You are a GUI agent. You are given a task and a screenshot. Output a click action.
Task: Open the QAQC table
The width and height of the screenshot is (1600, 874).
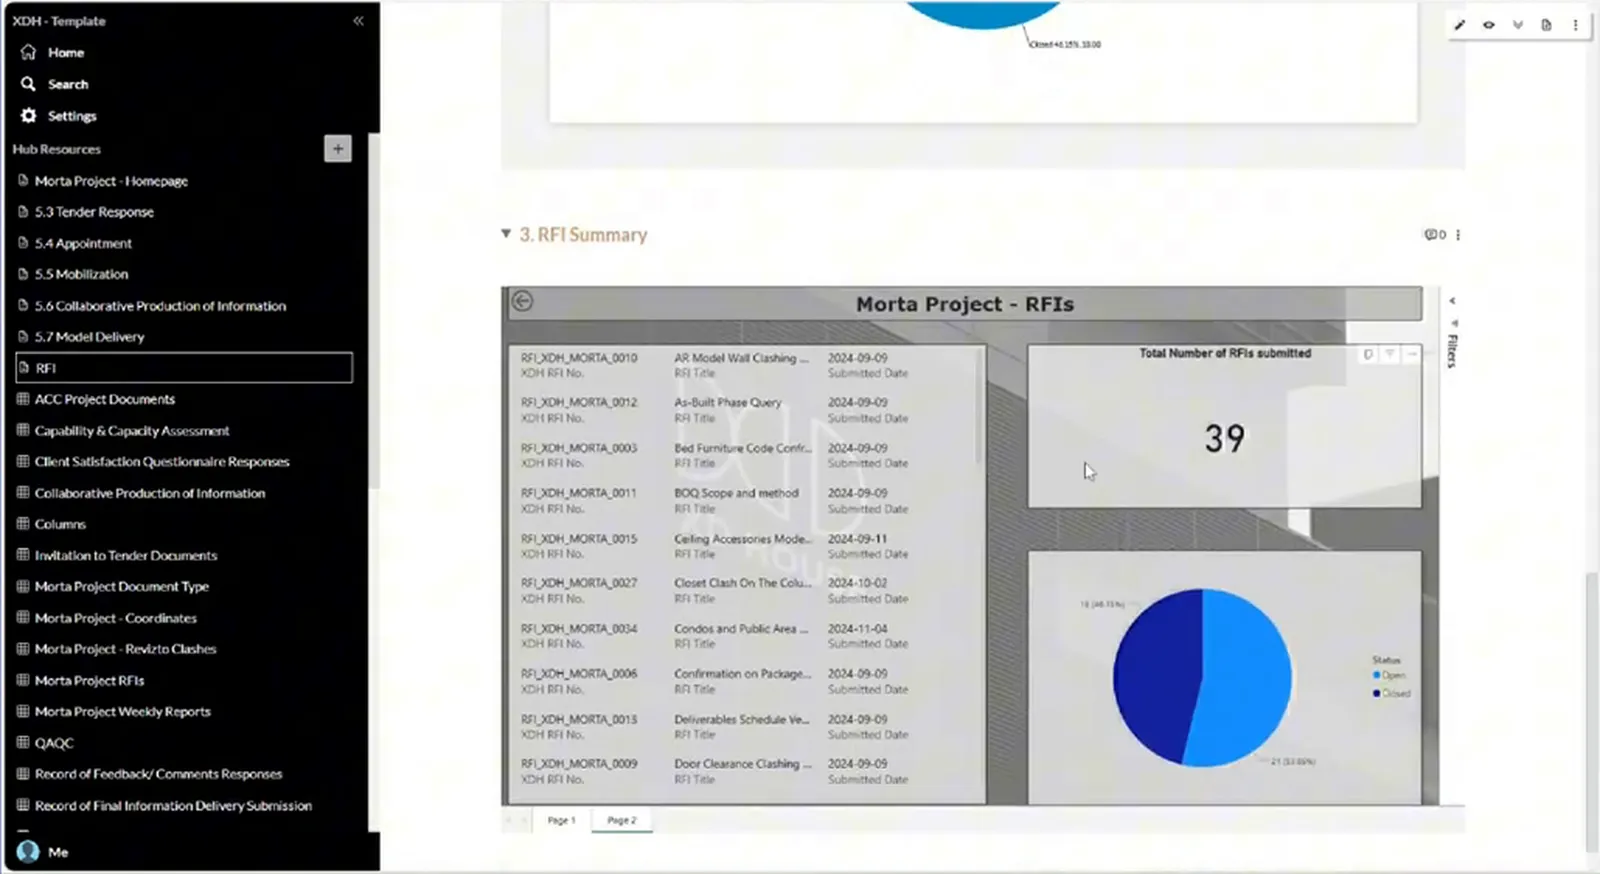[x=54, y=743]
